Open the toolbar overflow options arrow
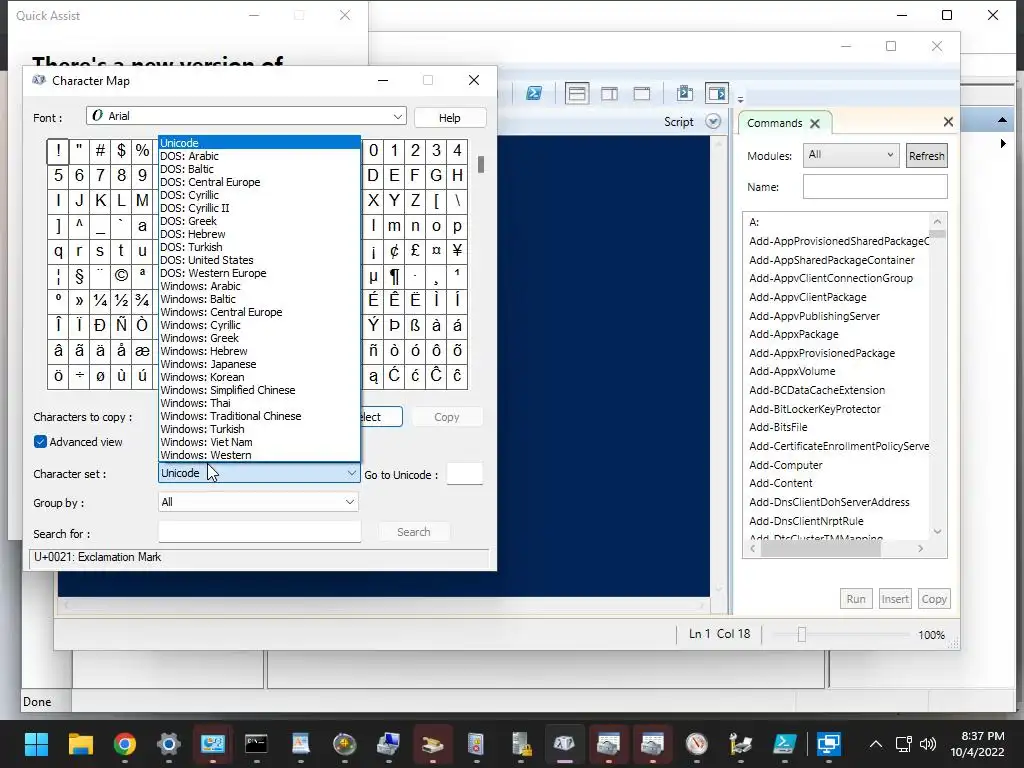Screen dimensions: 1024x768 point(741,100)
